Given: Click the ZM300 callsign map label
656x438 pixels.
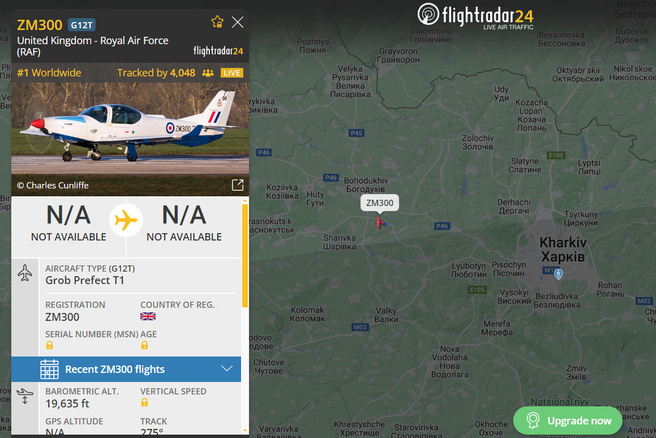Looking at the screenshot, I should [379, 203].
